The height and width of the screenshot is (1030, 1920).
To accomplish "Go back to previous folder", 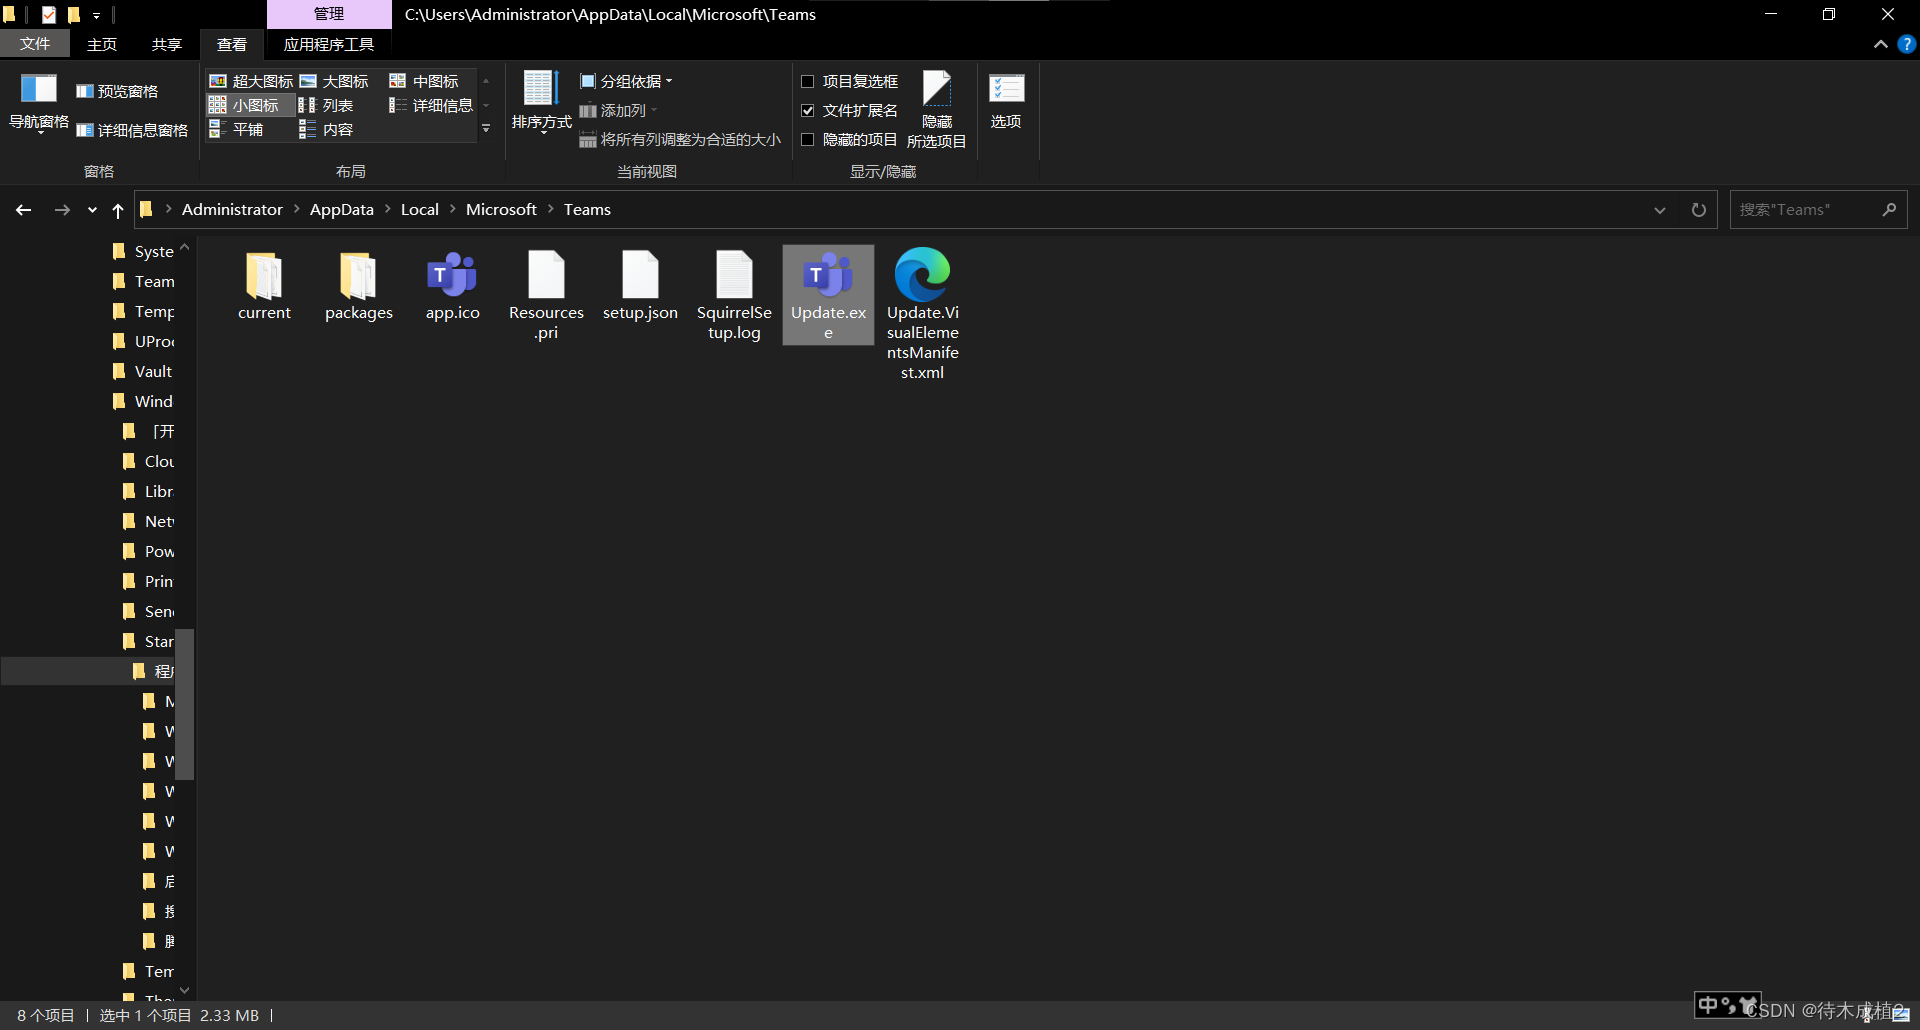I will (x=24, y=210).
